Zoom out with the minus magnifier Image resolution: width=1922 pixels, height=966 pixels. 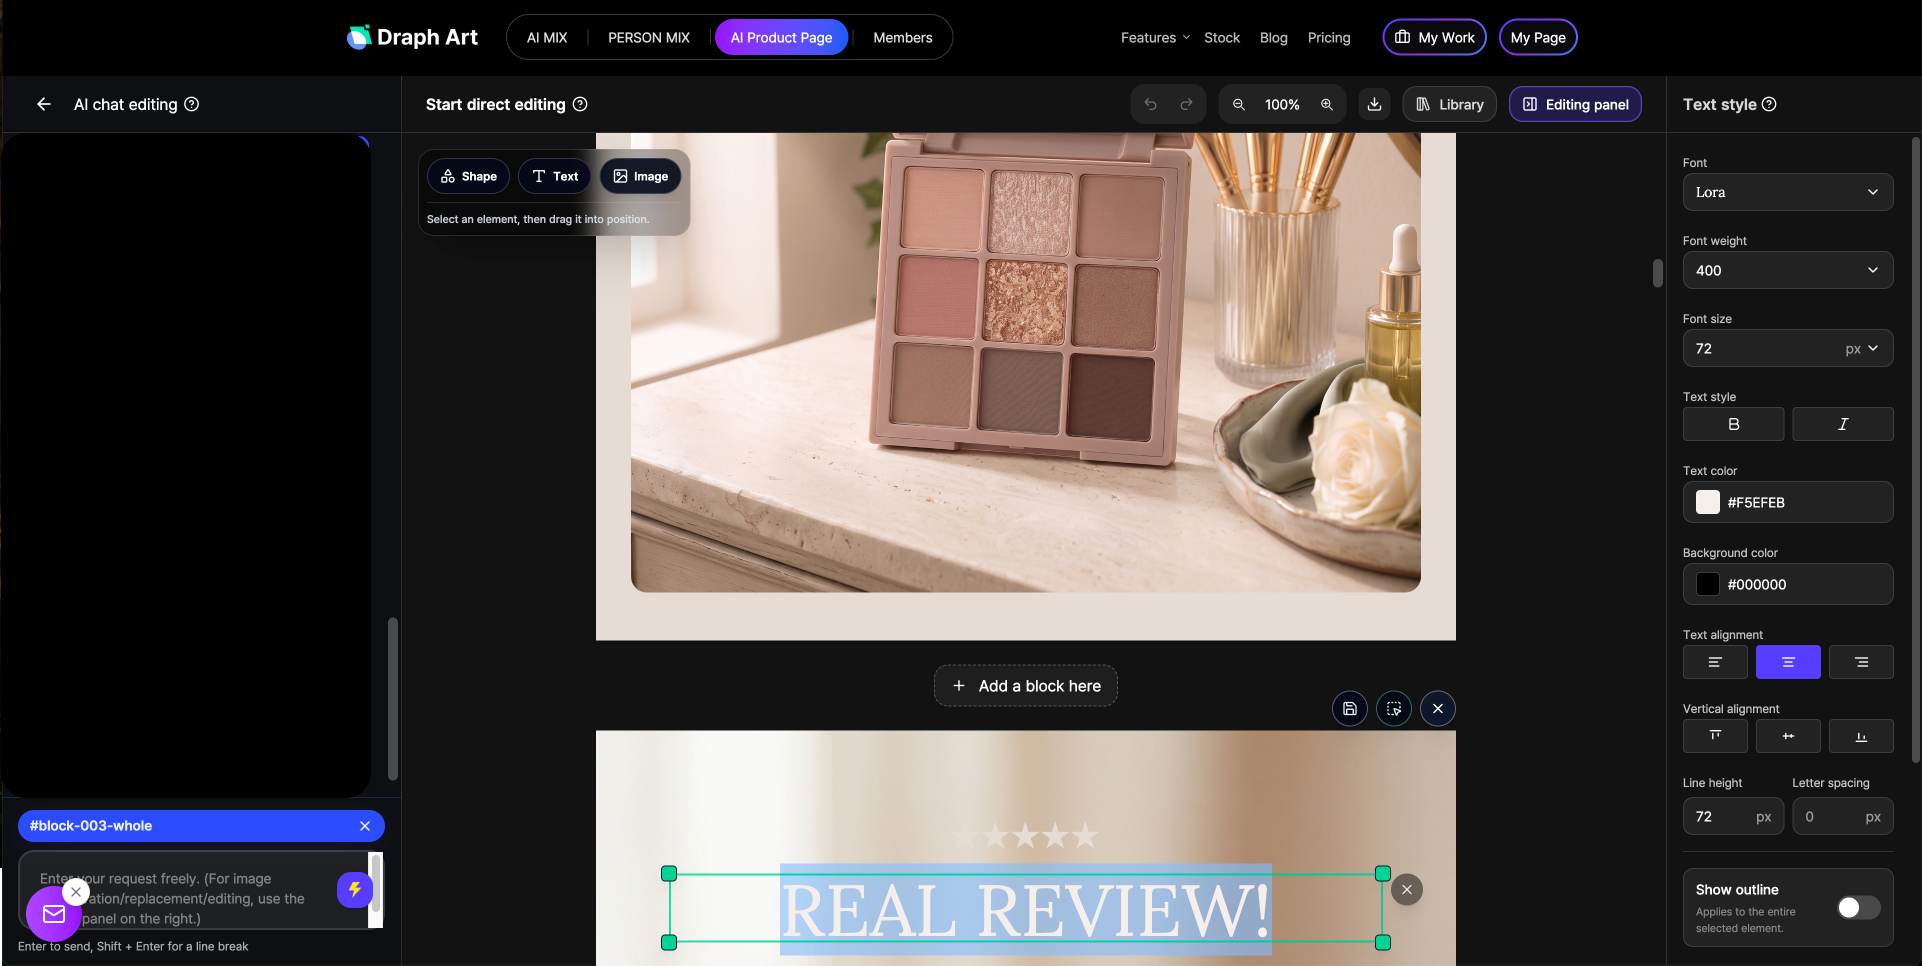(1238, 104)
